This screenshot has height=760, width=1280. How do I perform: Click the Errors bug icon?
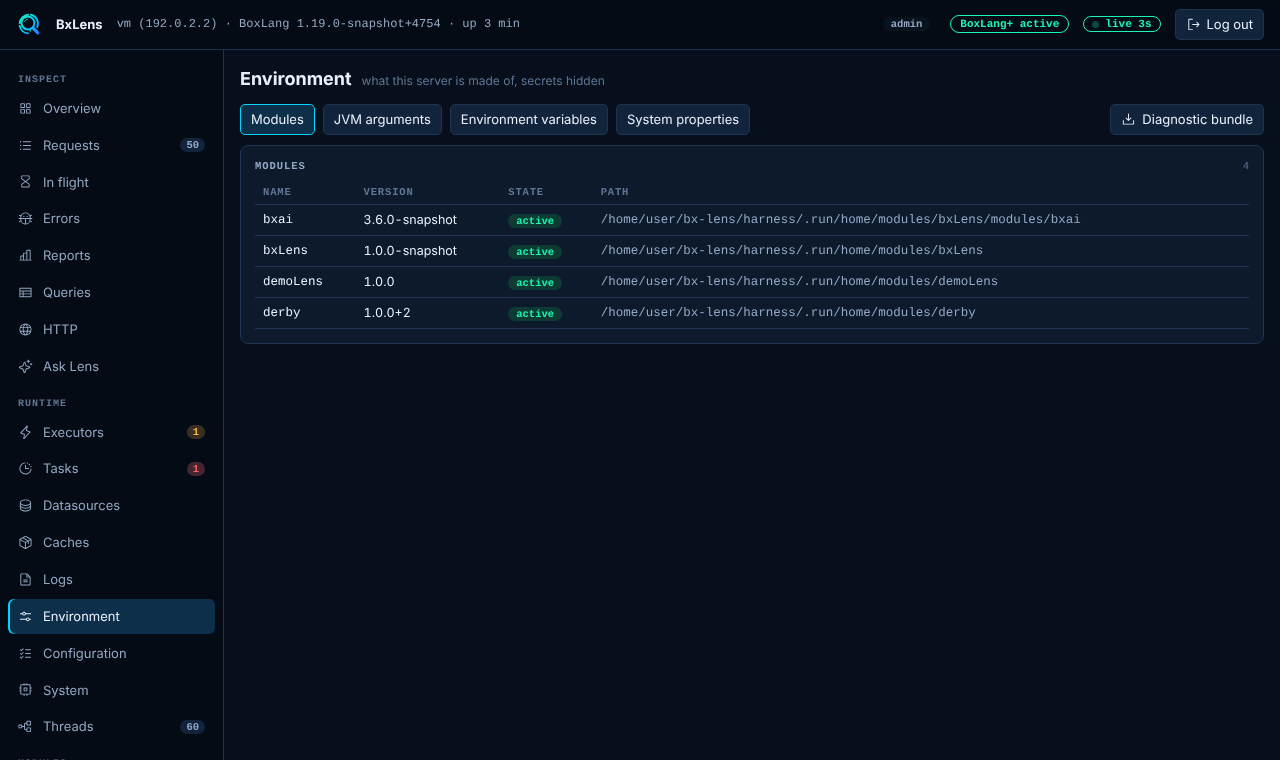pyautogui.click(x=25, y=218)
